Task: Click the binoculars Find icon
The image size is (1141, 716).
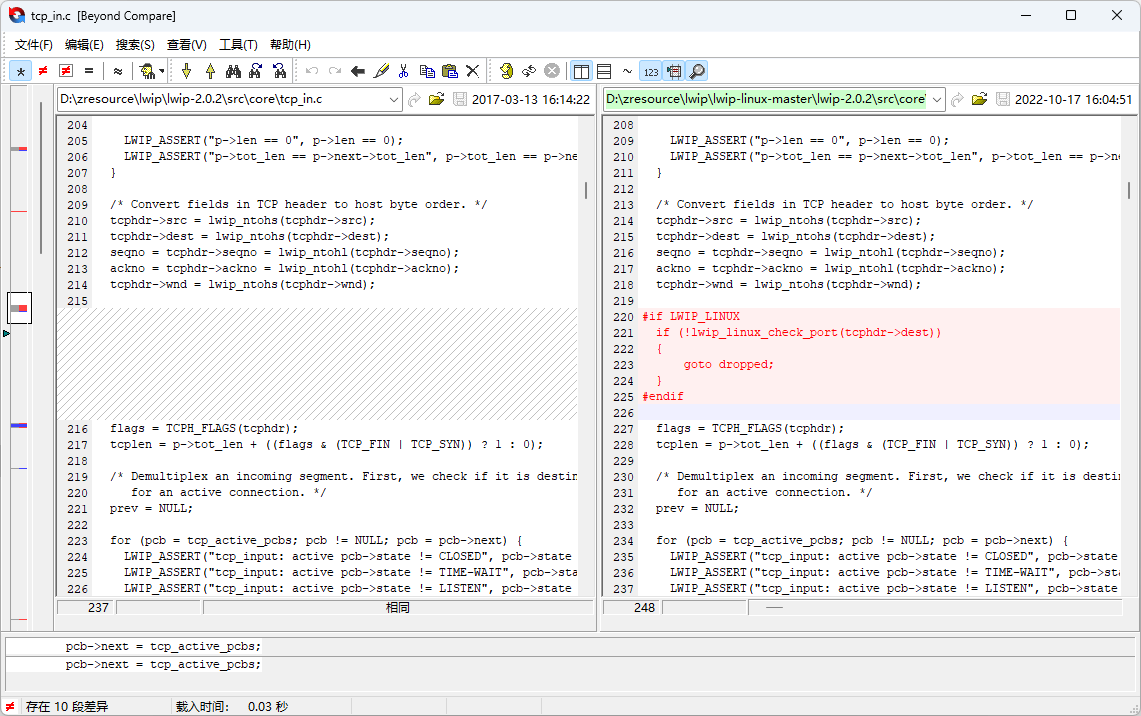Action: point(233,71)
